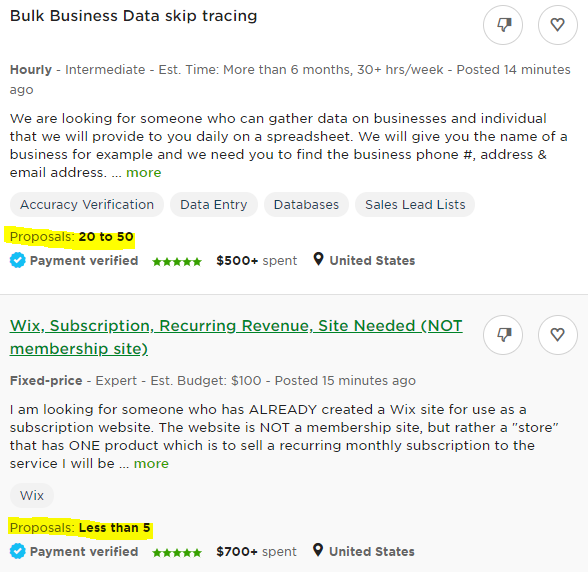Open Bulk Business Data skip tracing title
588x572 pixels.
coord(134,16)
